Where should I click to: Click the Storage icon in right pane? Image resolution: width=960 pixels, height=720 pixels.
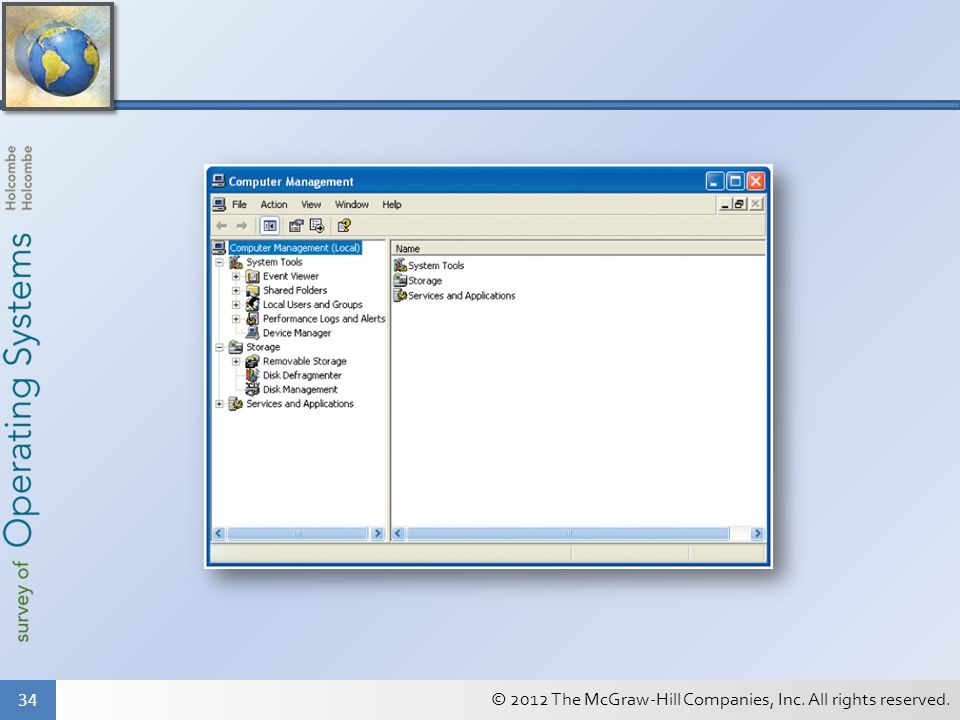(x=400, y=280)
